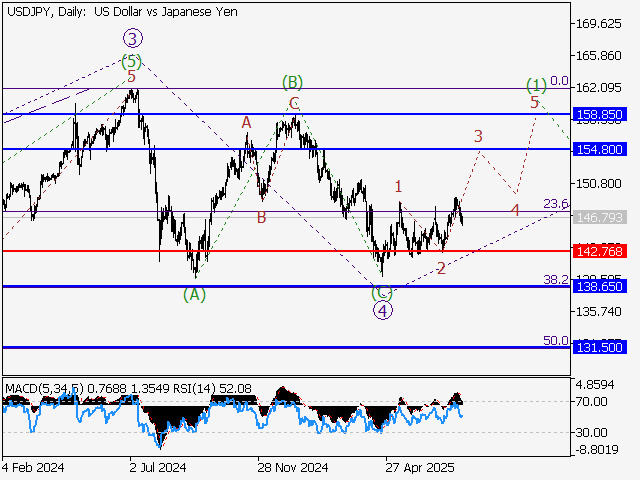
Task: Click the red A wave label
Action: tap(245, 122)
